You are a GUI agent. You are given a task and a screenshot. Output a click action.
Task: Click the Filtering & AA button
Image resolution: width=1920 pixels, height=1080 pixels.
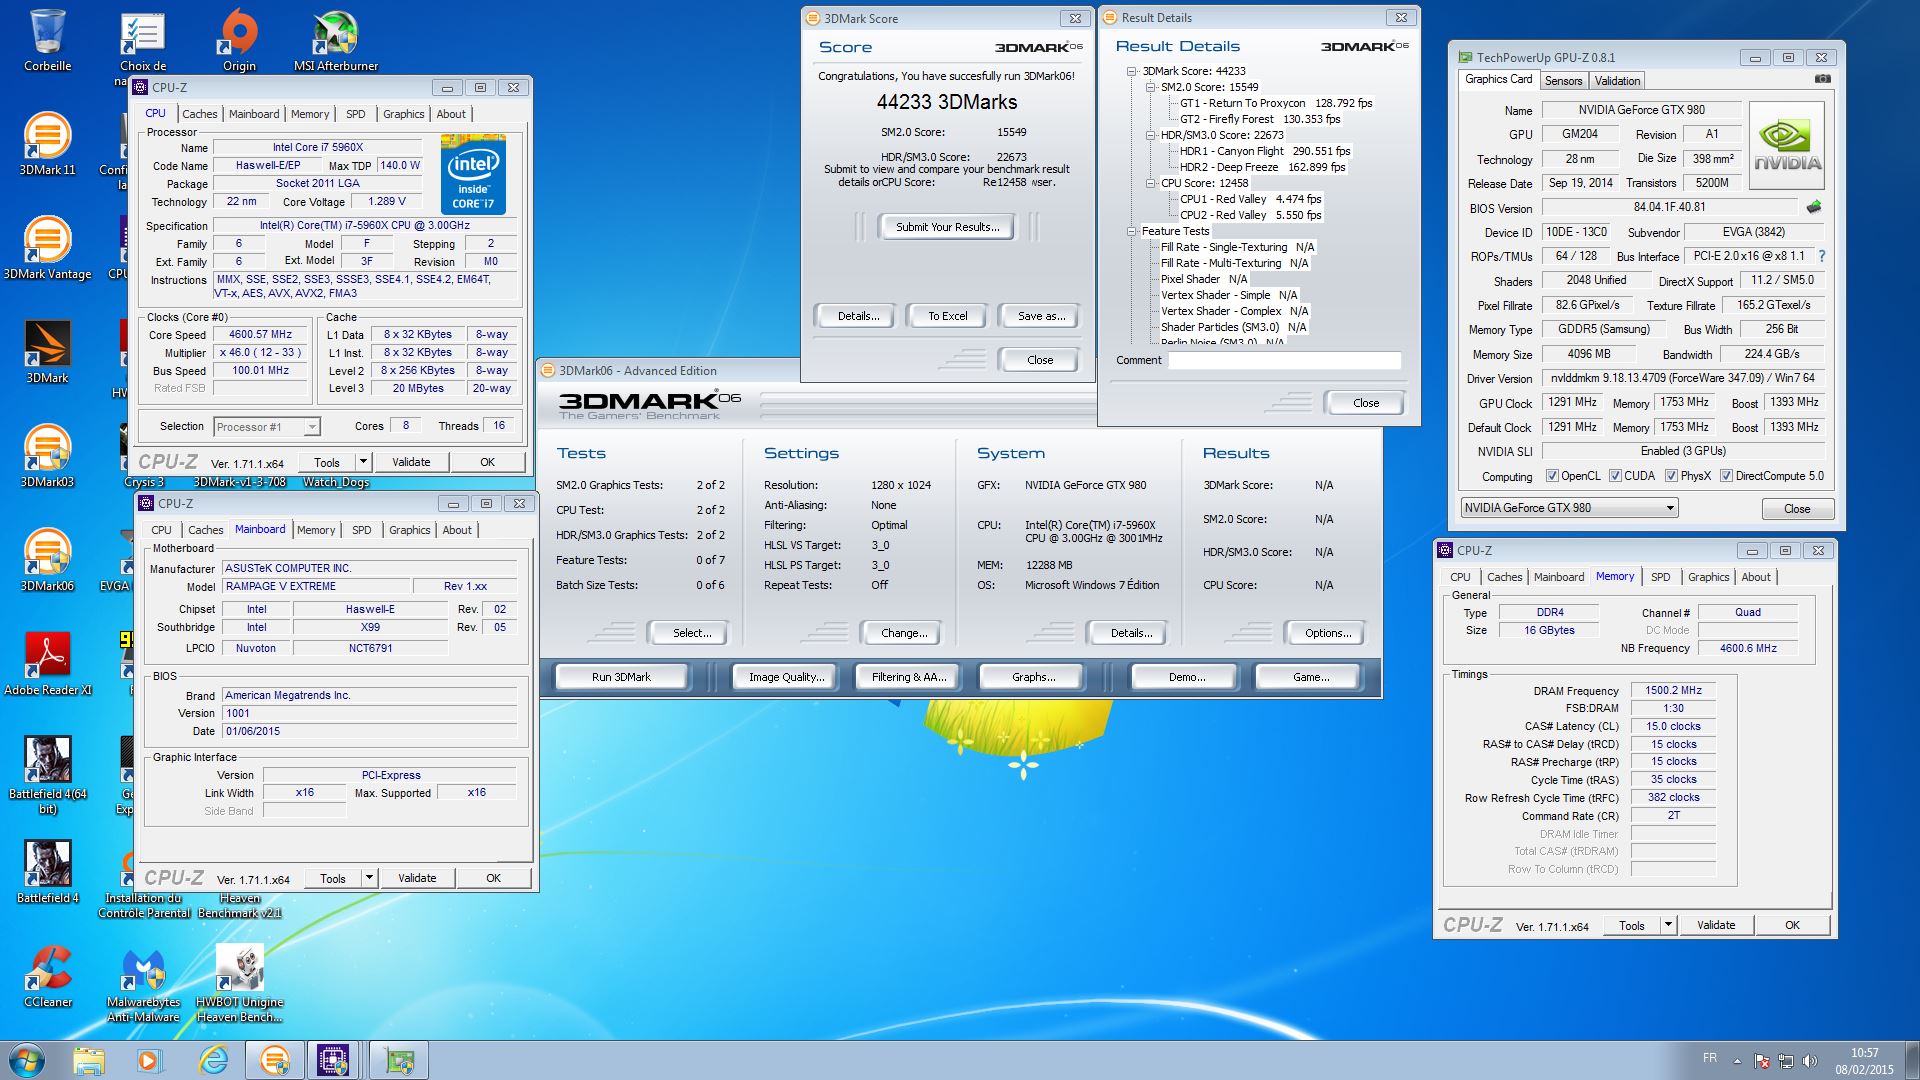pos(909,677)
